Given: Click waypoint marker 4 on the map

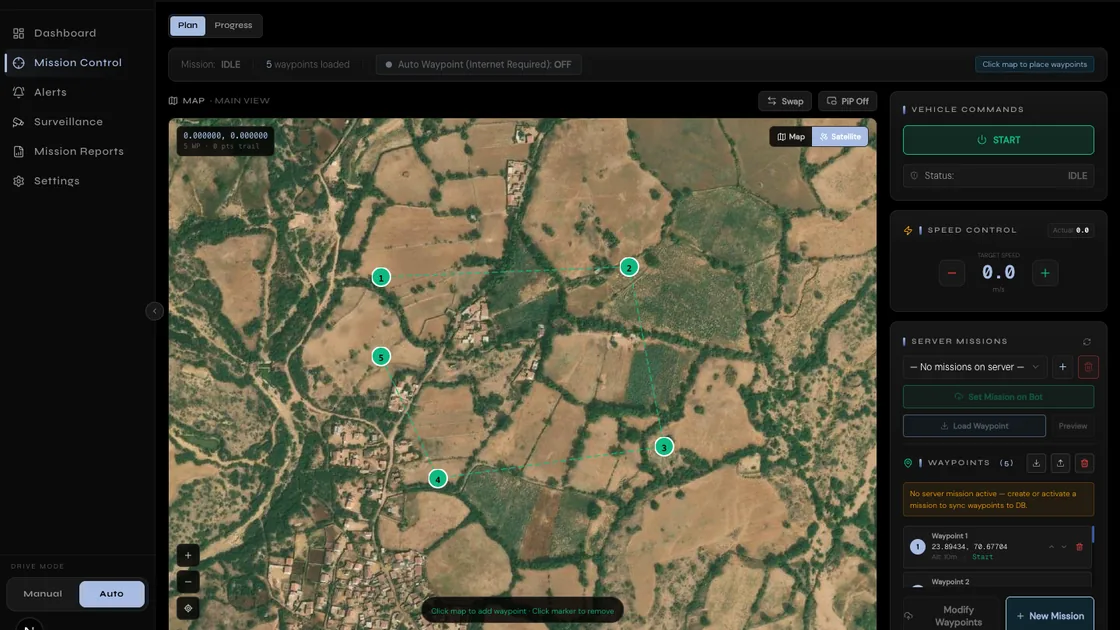Looking at the screenshot, I should coord(438,479).
